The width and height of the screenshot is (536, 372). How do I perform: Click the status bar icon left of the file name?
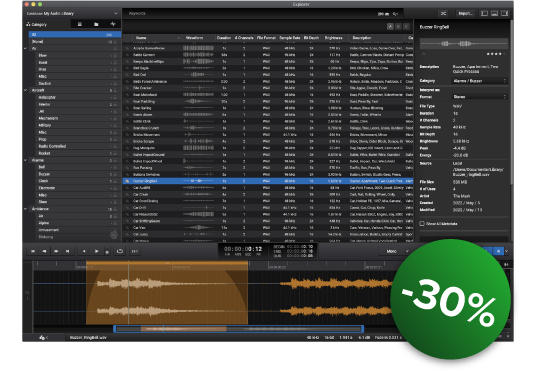(42, 337)
